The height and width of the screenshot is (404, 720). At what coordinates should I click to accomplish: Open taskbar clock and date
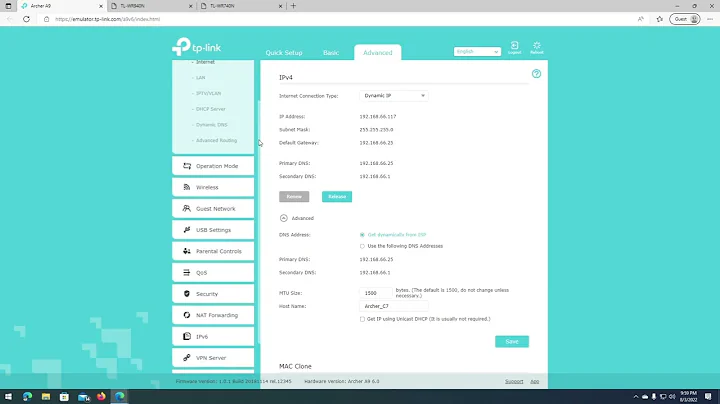pos(688,396)
